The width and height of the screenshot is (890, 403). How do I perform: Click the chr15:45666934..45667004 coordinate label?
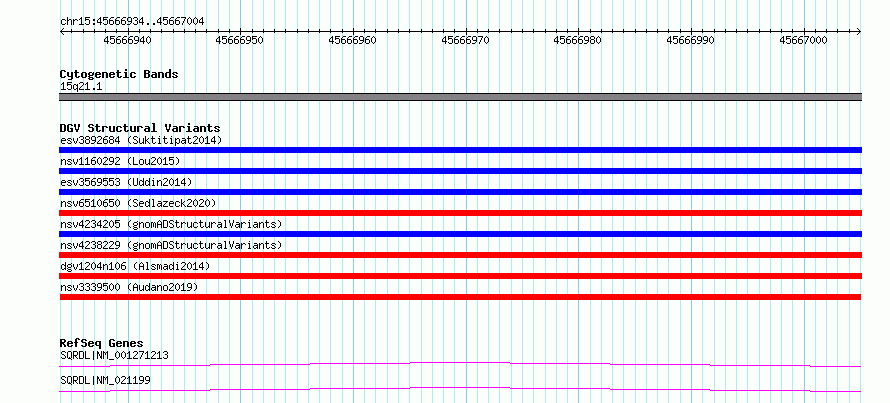pyautogui.click(x=132, y=22)
